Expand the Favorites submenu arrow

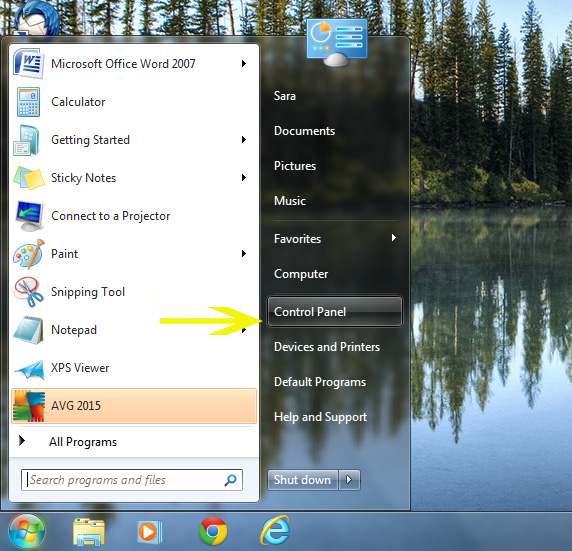[x=394, y=238]
